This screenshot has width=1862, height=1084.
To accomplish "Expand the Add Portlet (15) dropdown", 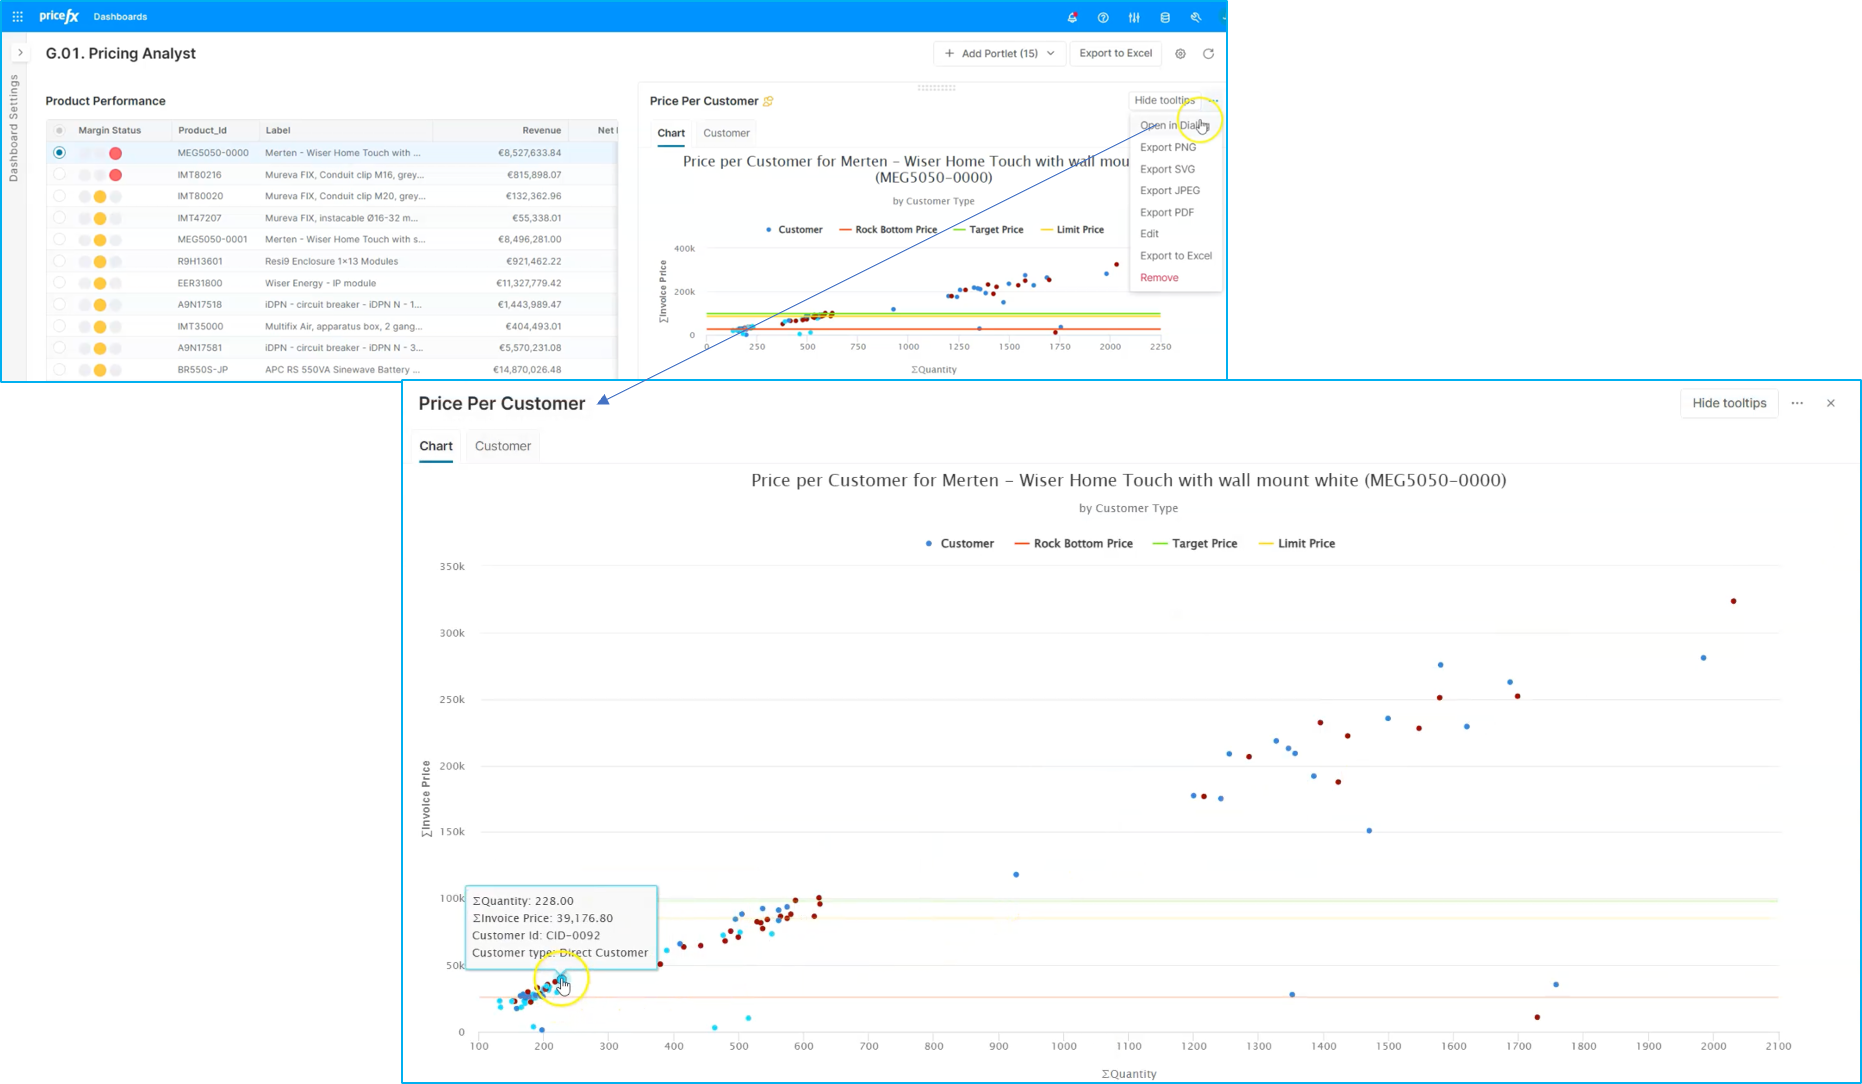I will click(999, 54).
